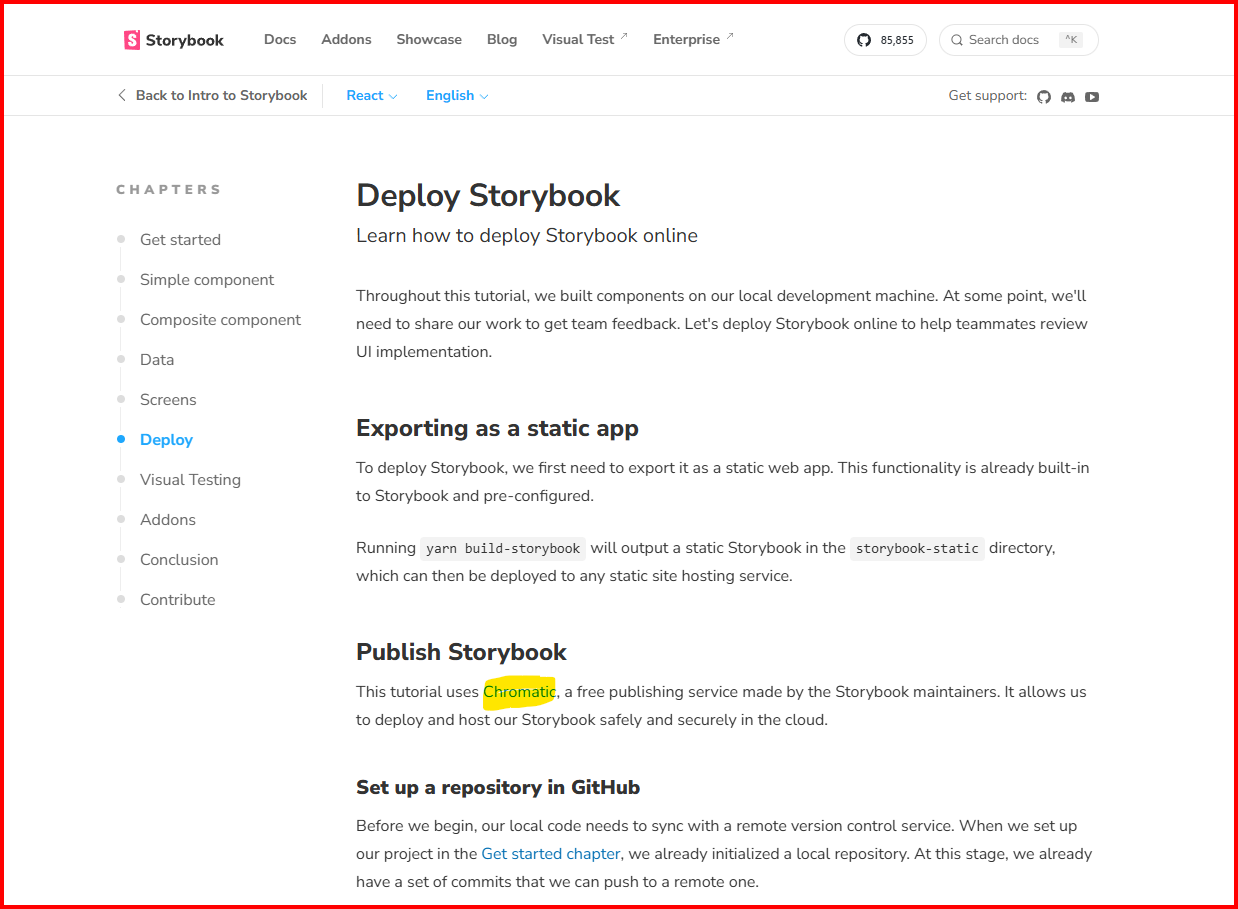The width and height of the screenshot is (1238, 909).
Task: Open the Docs menu item
Action: tap(280, 40)
